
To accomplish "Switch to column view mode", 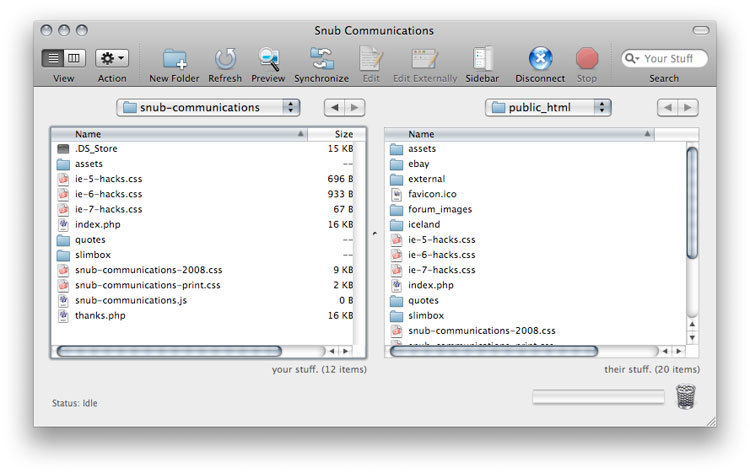I will point(75,58).
